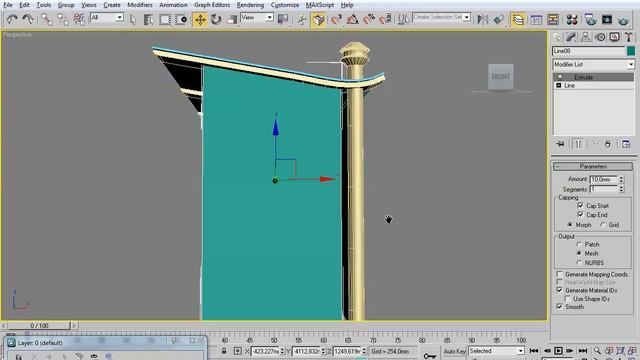640x360 pixels.
Task: Select Mesh output radio button
Action: 579,253
